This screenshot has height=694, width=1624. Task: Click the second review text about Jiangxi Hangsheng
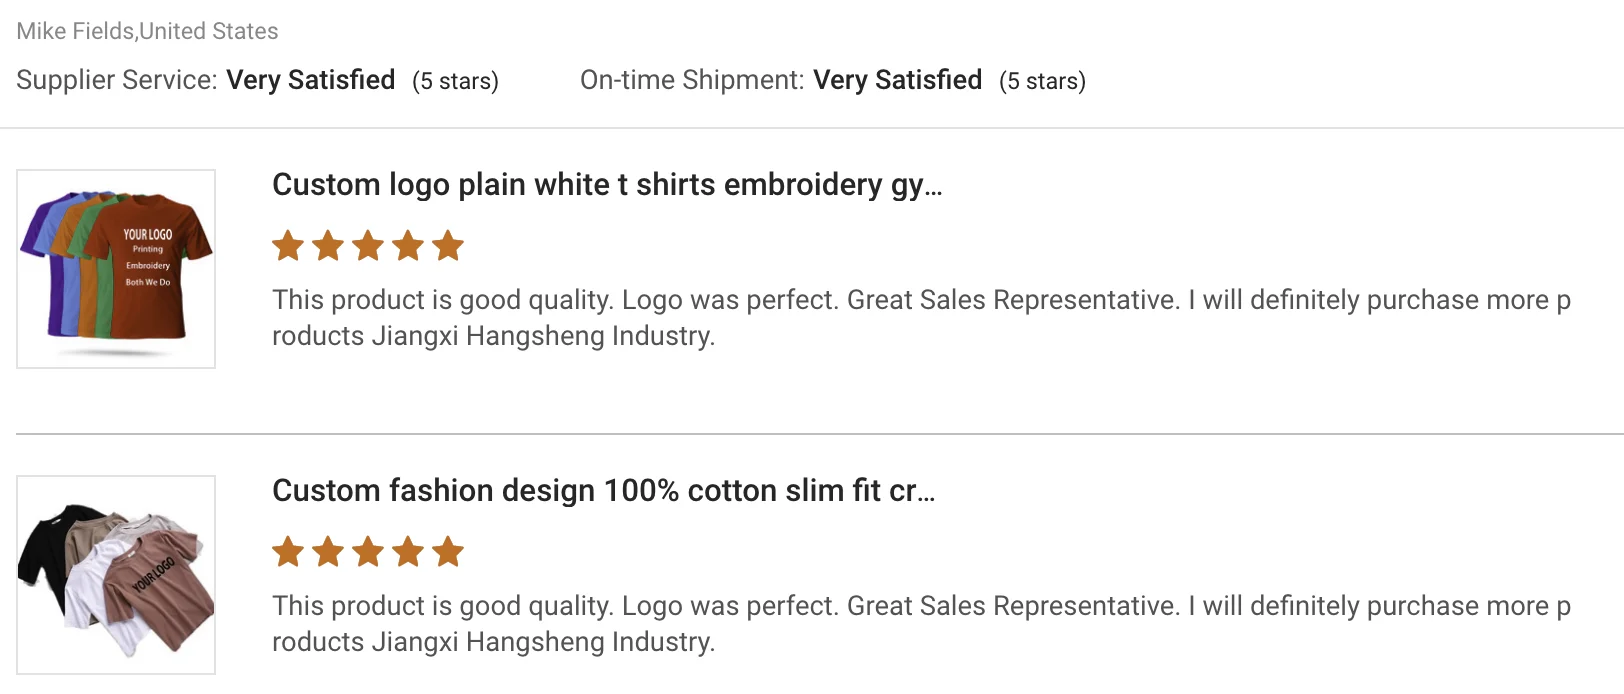[920, 624]
